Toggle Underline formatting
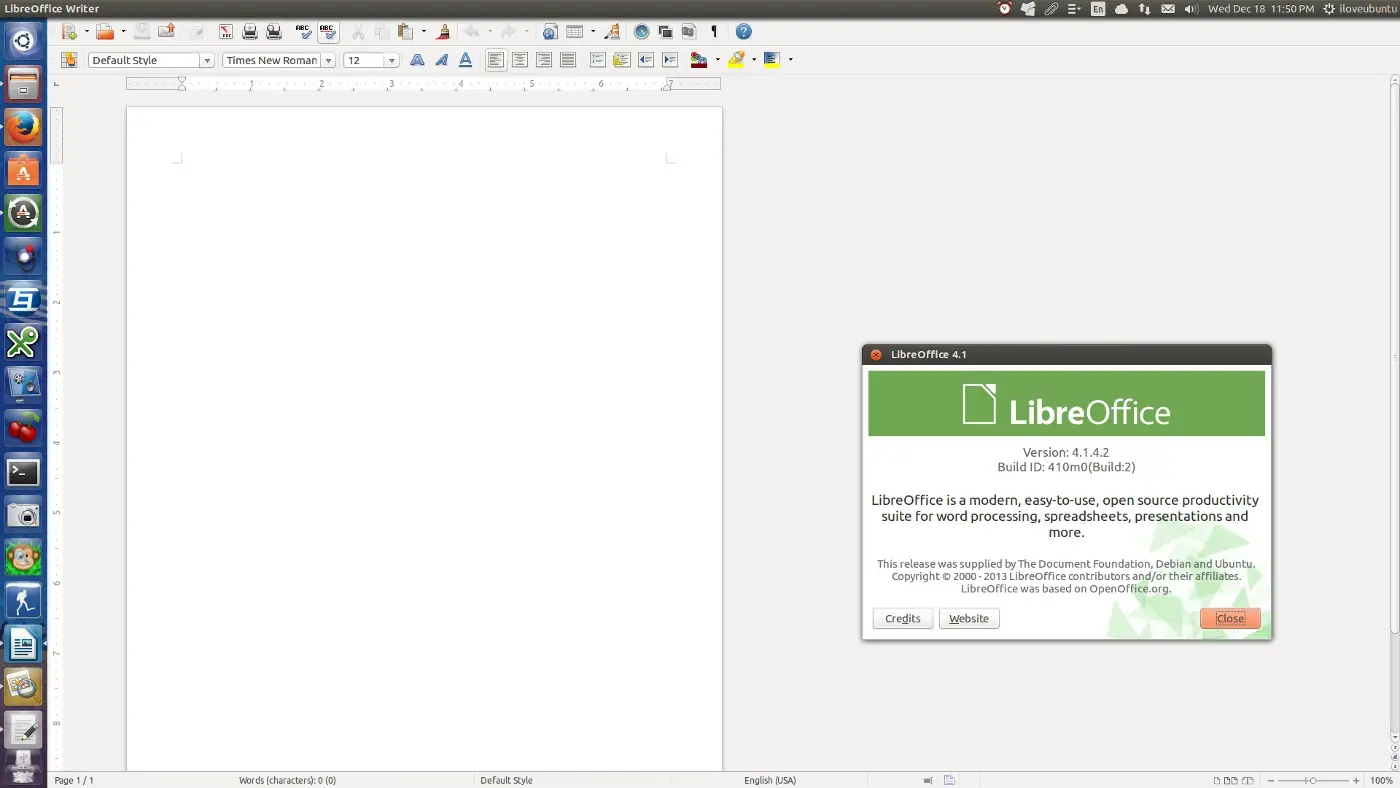Image resolution: width=1400 pixels, height=788 pixels. (x=466, y=60)
